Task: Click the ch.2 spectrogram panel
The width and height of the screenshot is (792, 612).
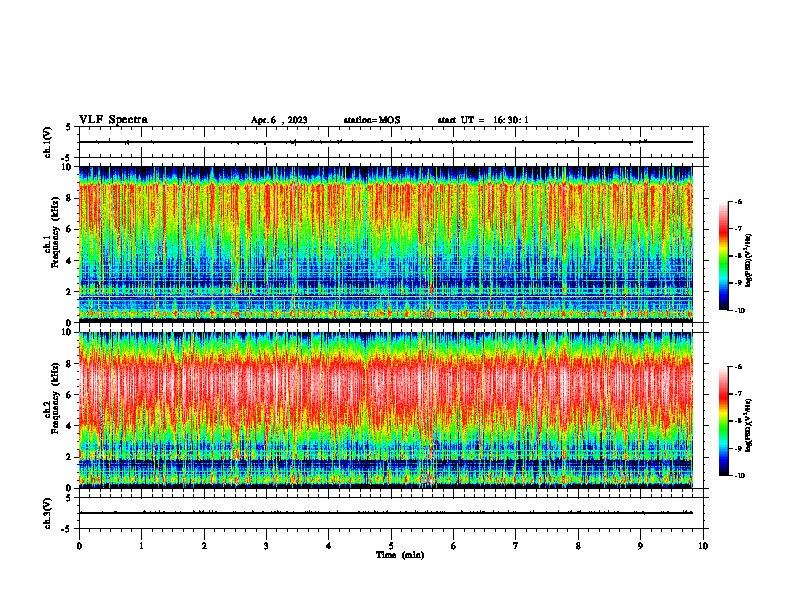Action: pyautogui.click(x=386, y=410)
